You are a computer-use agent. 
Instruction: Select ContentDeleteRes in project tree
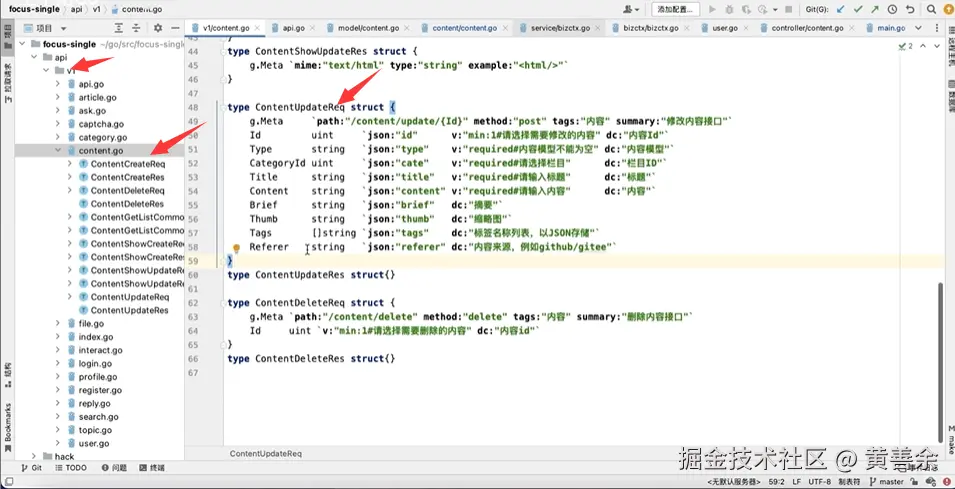click(x=127, y=204)
